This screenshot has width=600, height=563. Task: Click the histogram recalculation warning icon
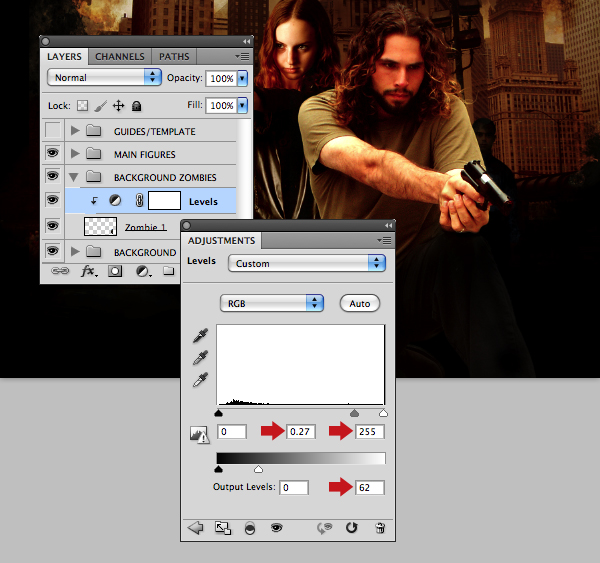(x=199, y=435)
